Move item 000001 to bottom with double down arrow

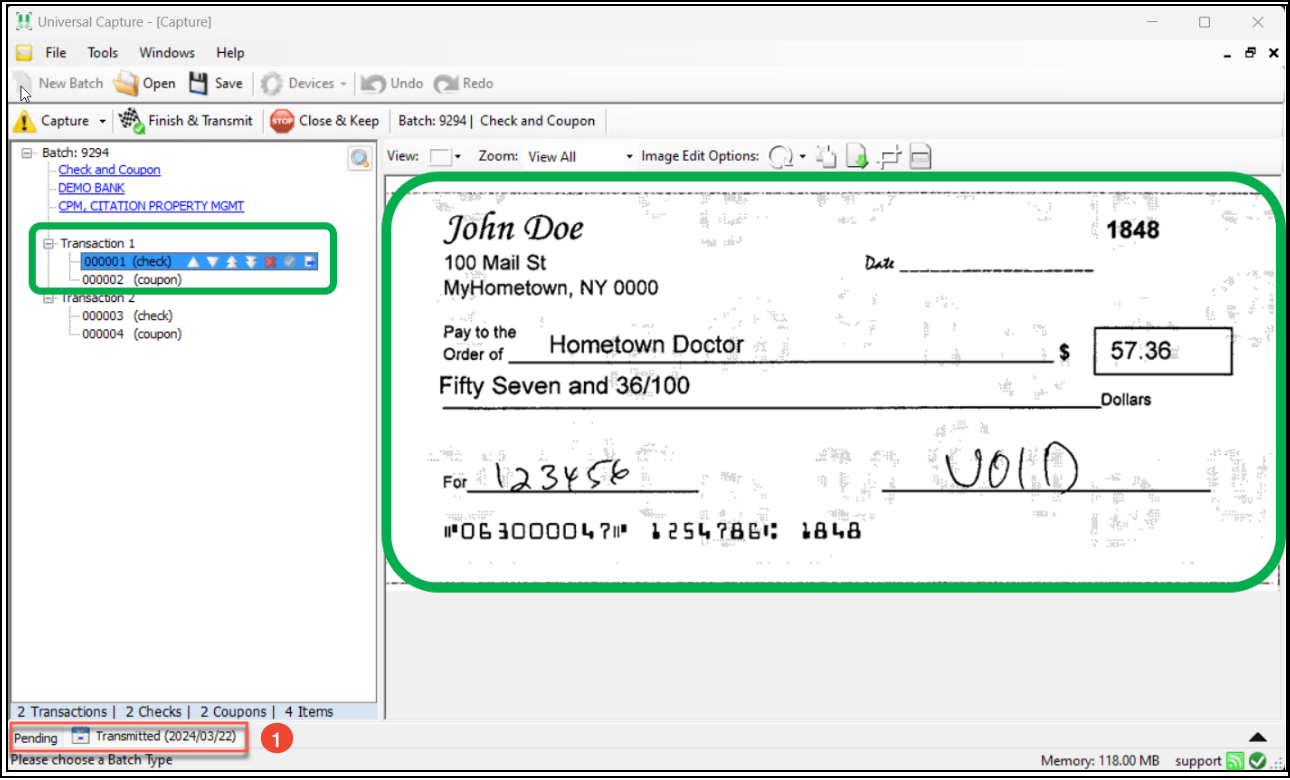(x=251, y=262)
